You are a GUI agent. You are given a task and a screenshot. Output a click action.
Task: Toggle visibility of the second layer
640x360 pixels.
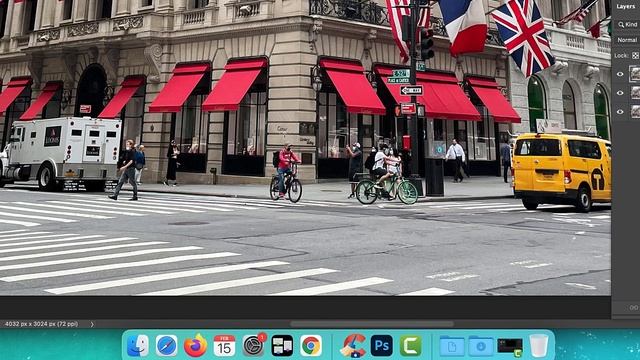click(620, 93)
